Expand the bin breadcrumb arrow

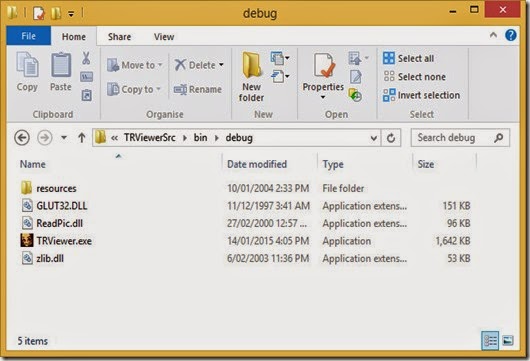point(217,138)
